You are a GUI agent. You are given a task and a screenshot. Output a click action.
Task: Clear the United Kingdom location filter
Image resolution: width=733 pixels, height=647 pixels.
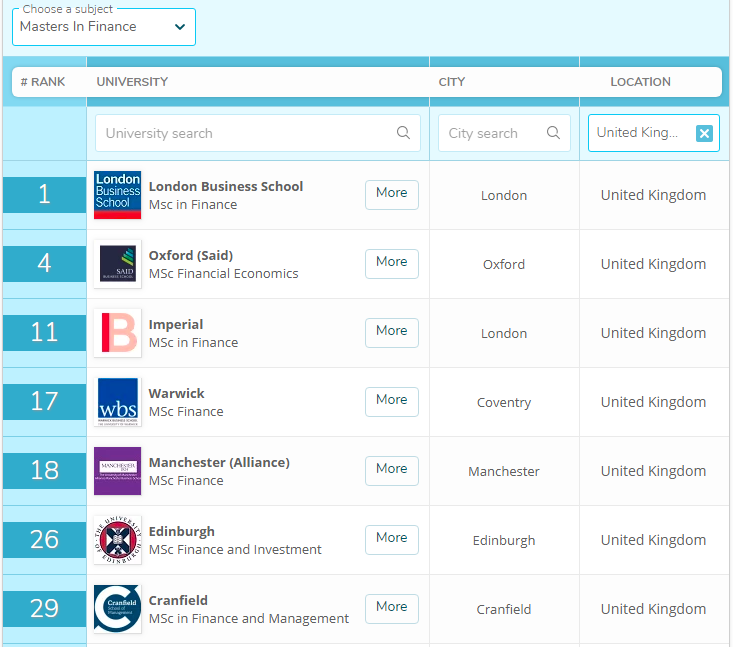(704, 133)
